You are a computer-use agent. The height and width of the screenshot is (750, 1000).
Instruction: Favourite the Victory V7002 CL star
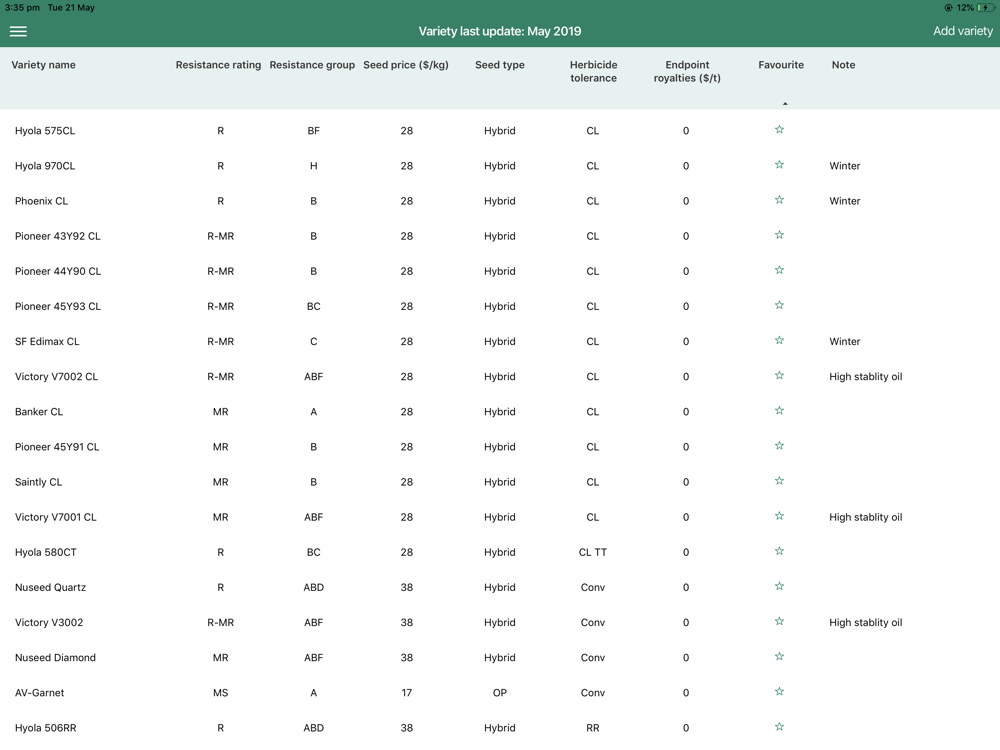779,375
